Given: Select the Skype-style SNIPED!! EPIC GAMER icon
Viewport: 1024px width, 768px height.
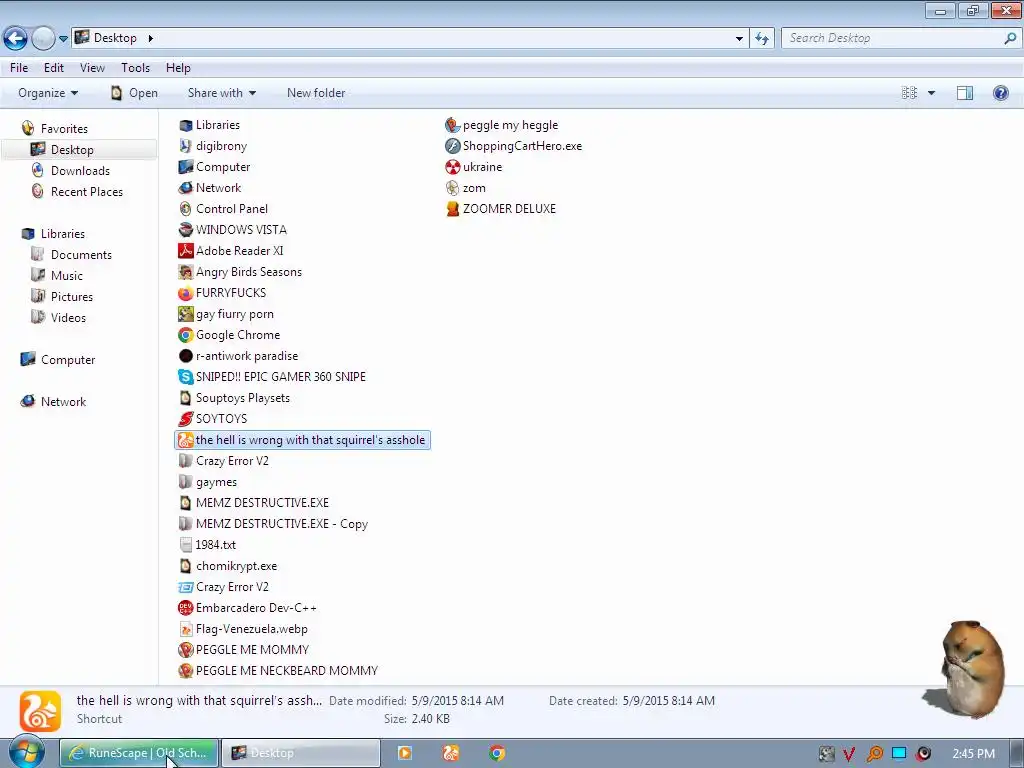Looking at the screenshot, I should pos(185,377).
